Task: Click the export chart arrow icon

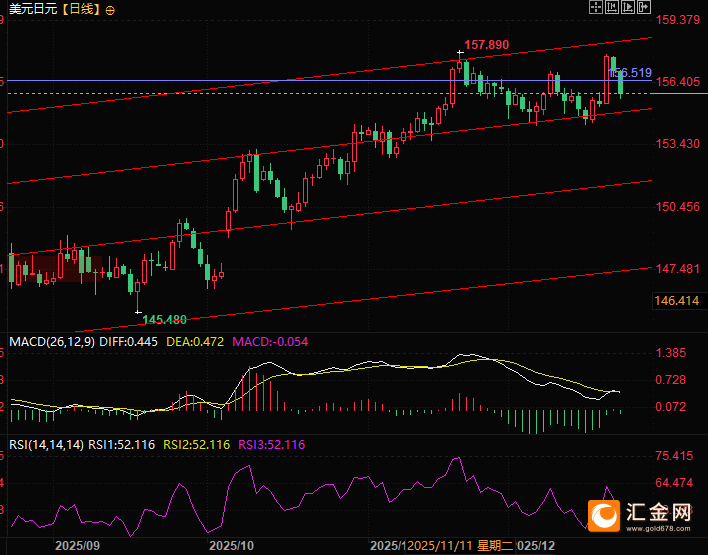Action: point(644,7)
